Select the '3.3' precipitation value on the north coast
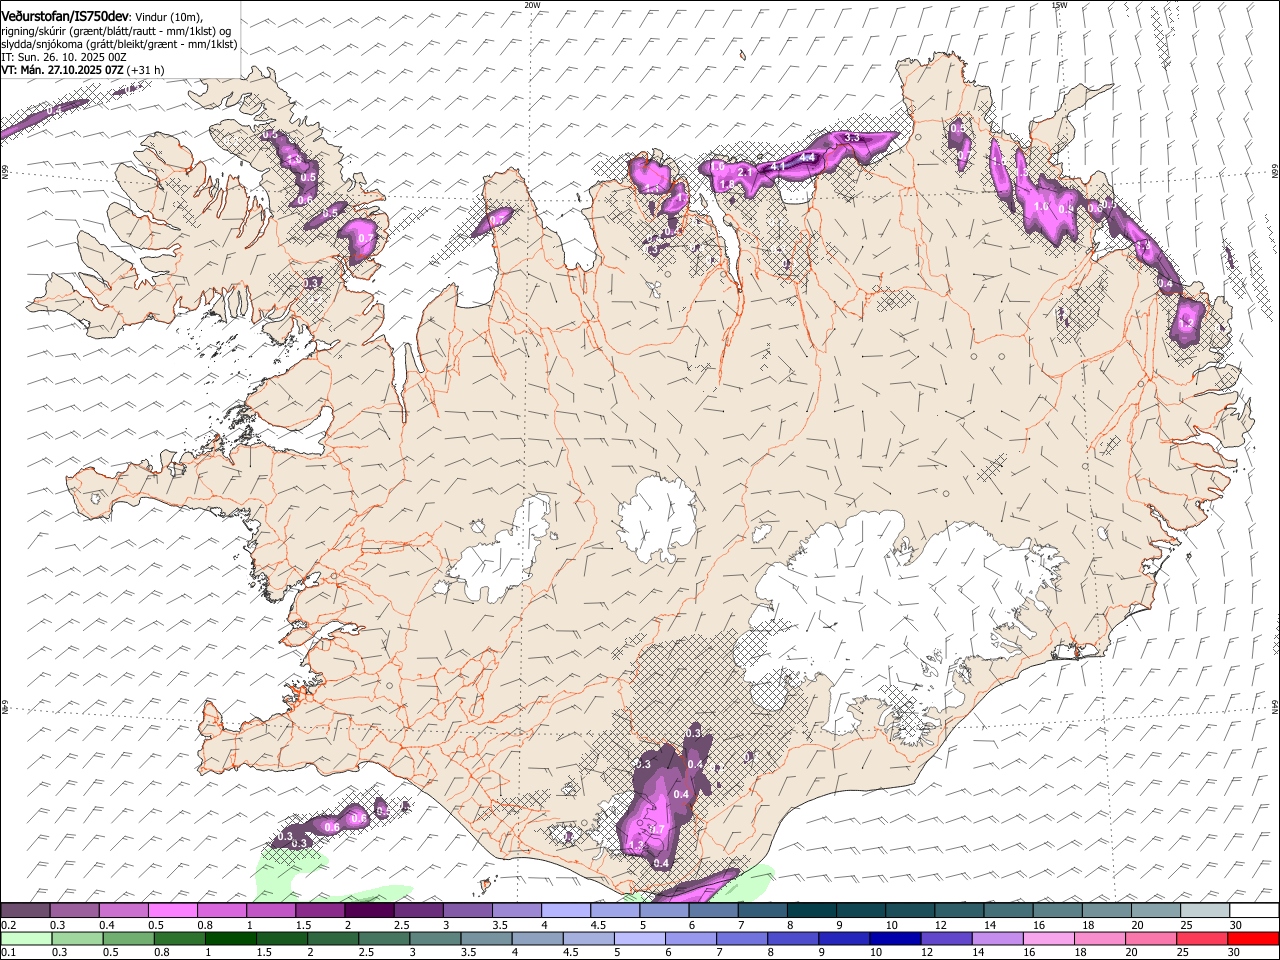 (852, 137)
